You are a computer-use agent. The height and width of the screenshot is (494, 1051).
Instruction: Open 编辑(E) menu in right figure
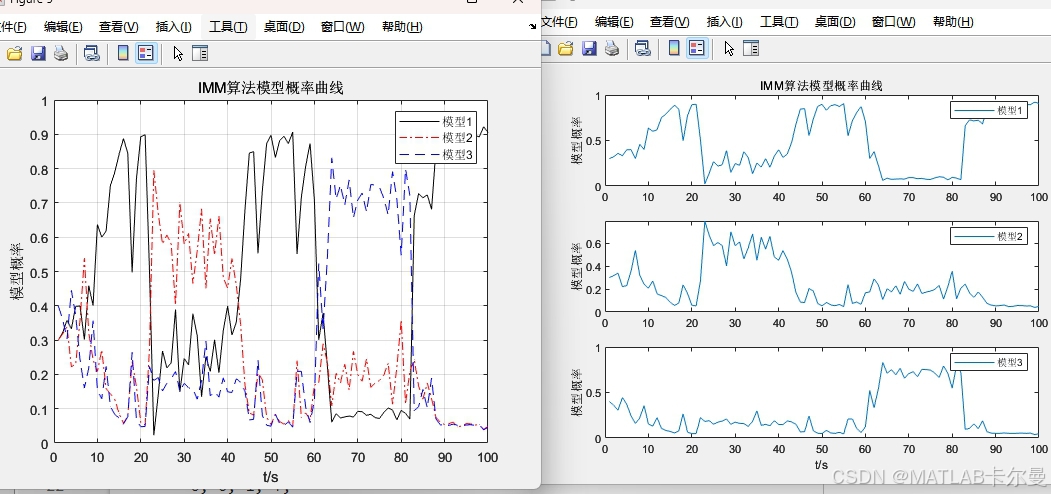click(614, 21)
